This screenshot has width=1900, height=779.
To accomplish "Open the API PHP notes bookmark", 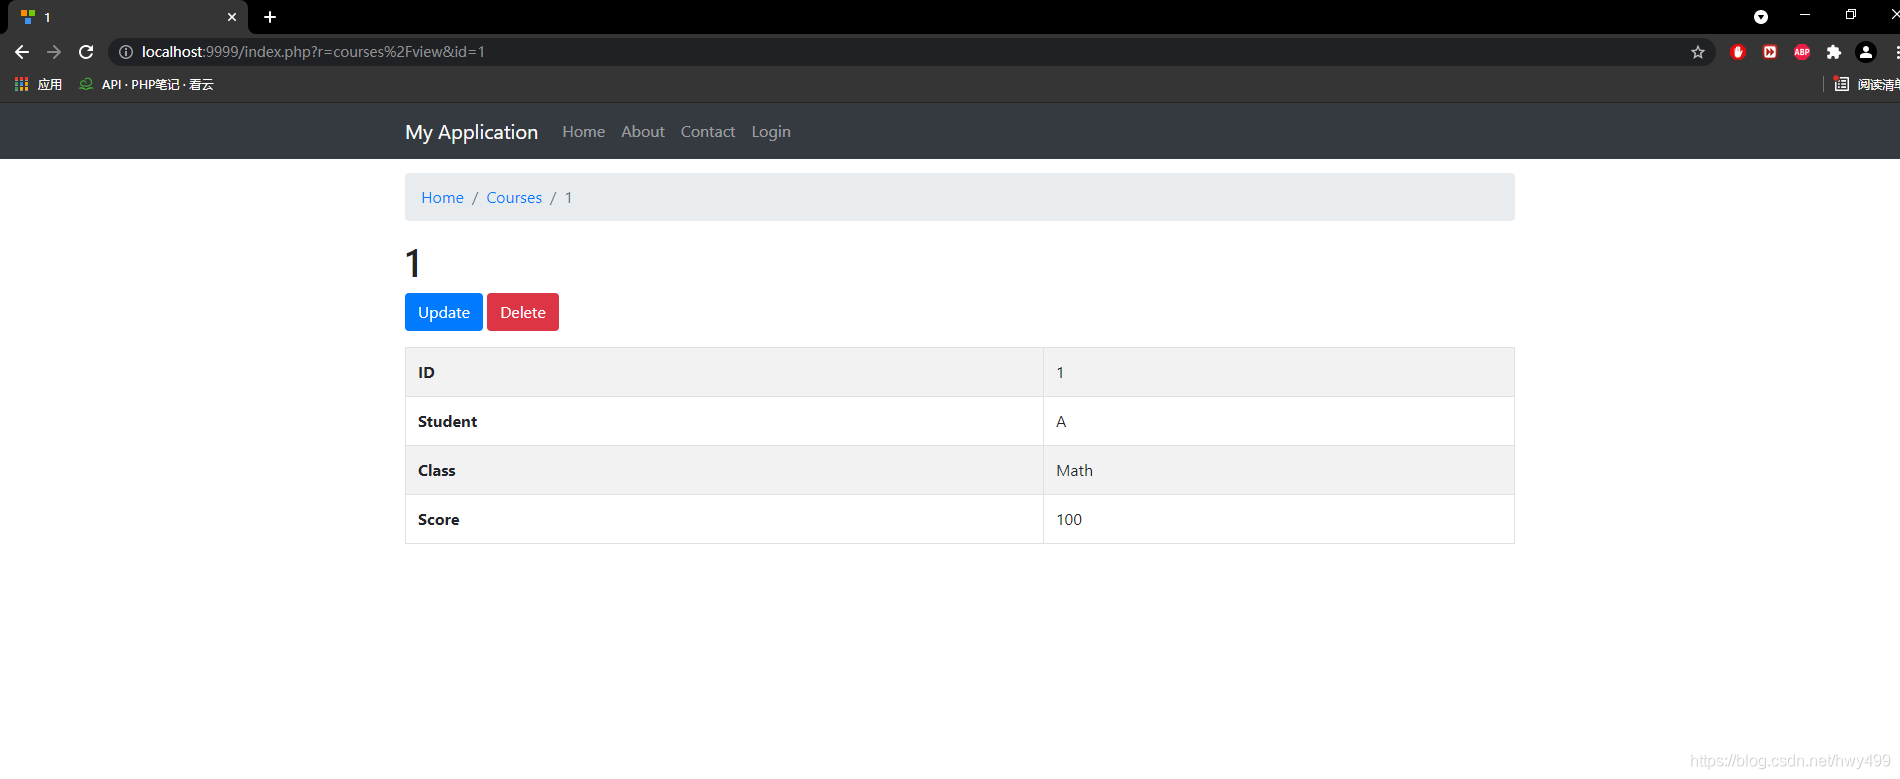I will tap(147, 85).
